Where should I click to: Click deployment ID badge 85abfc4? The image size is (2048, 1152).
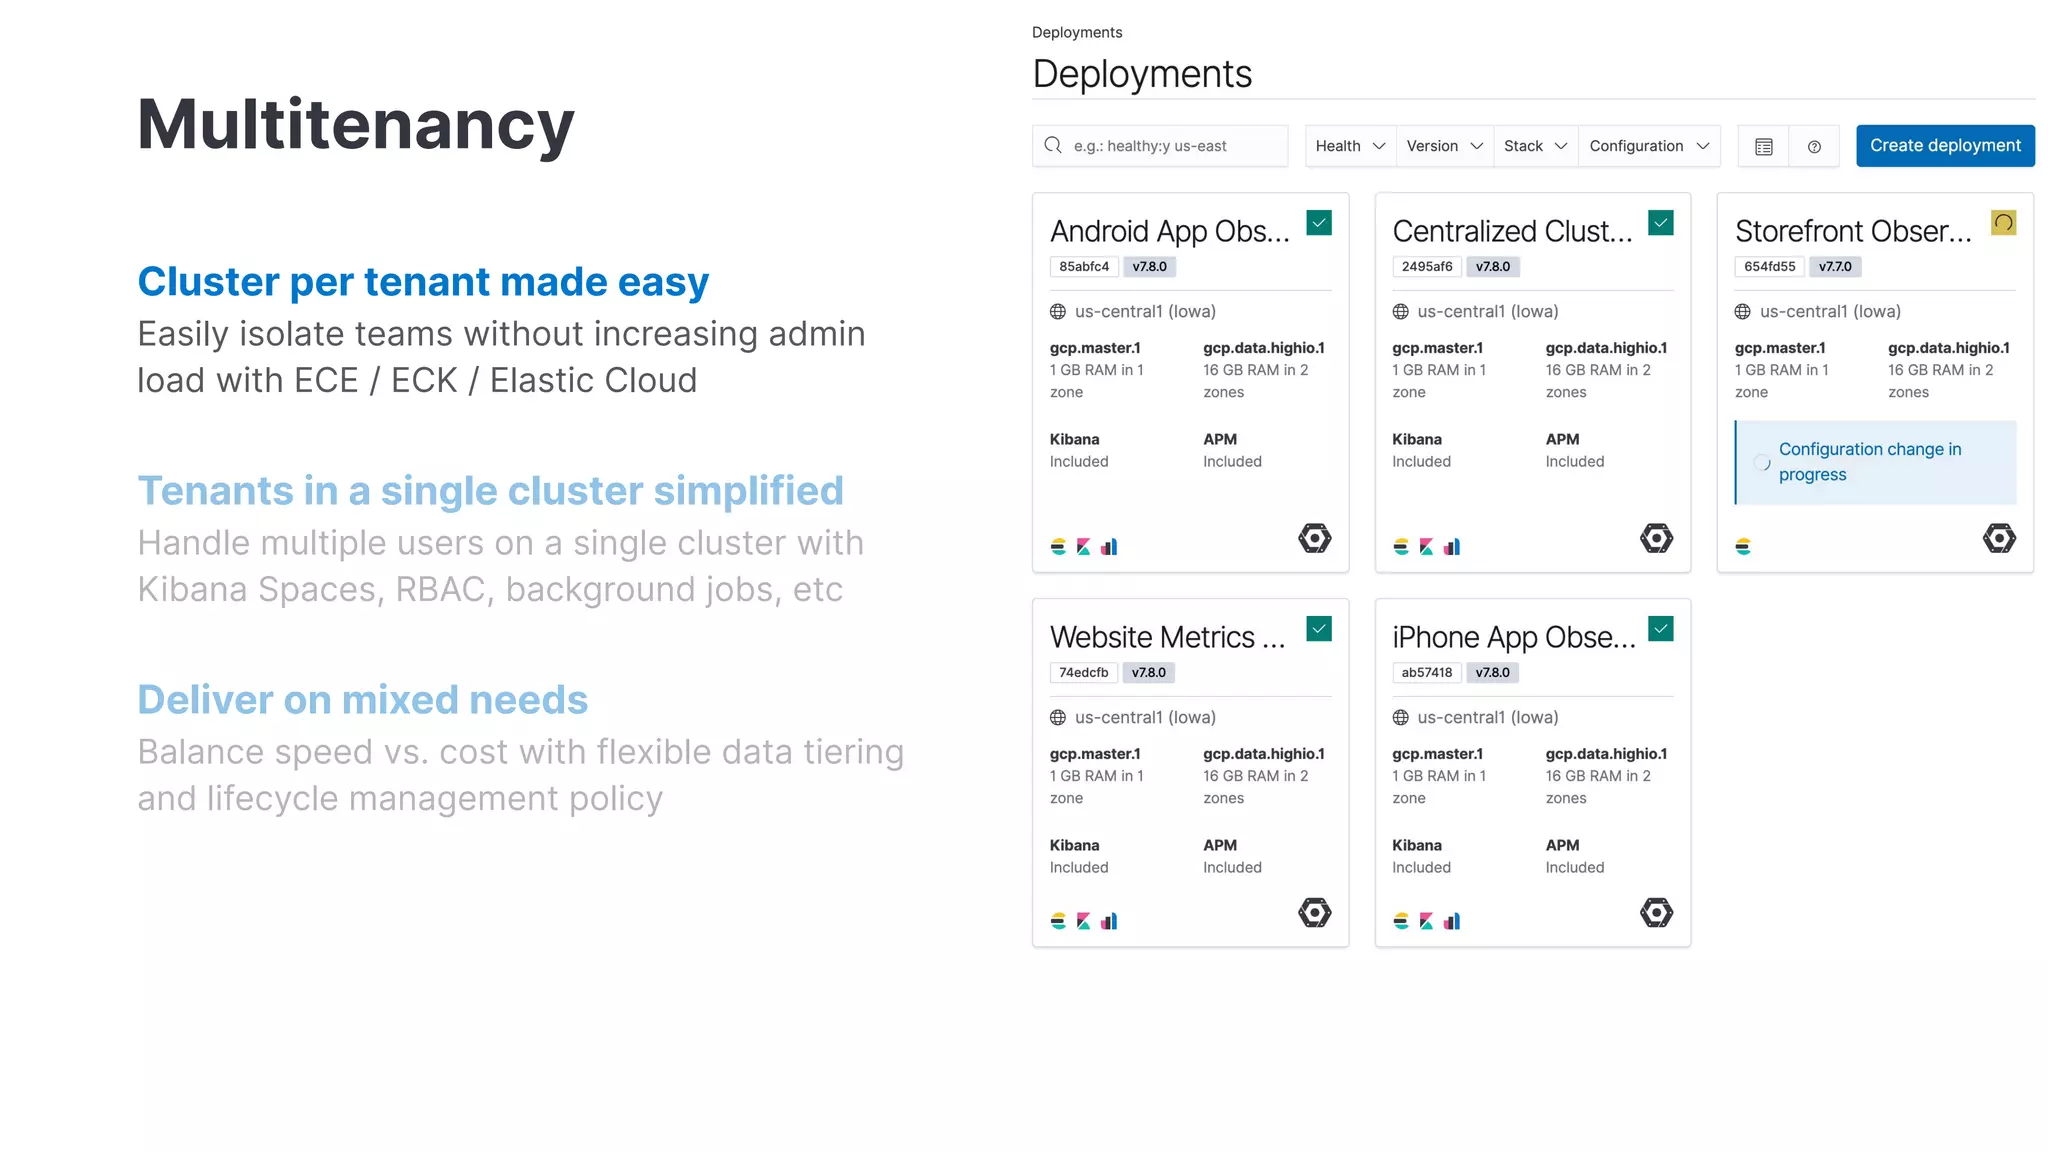click(x=1084, y=267)
